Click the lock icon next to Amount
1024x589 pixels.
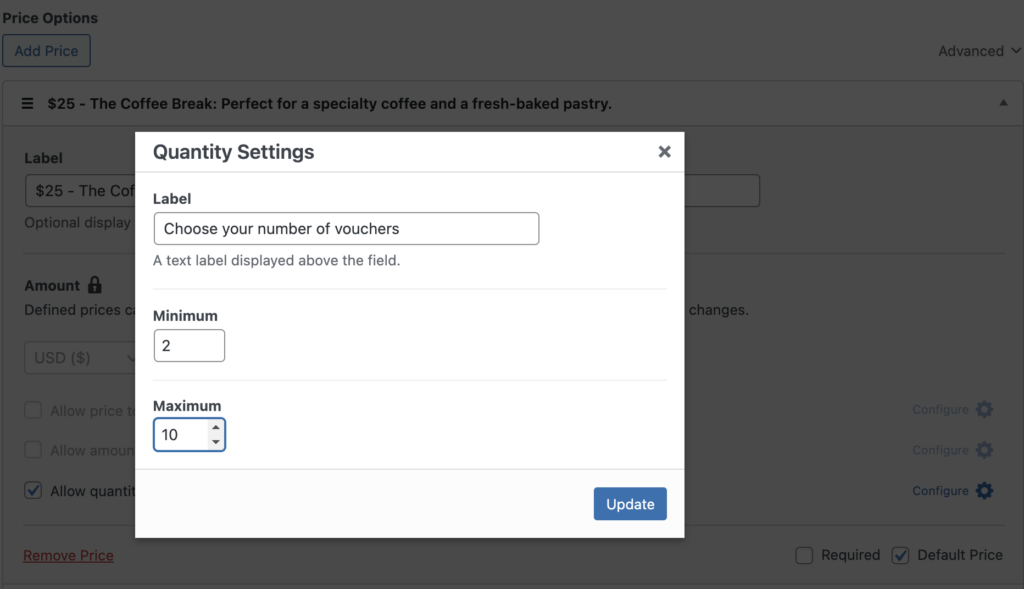pyautogui.click(x=95, y=285)
